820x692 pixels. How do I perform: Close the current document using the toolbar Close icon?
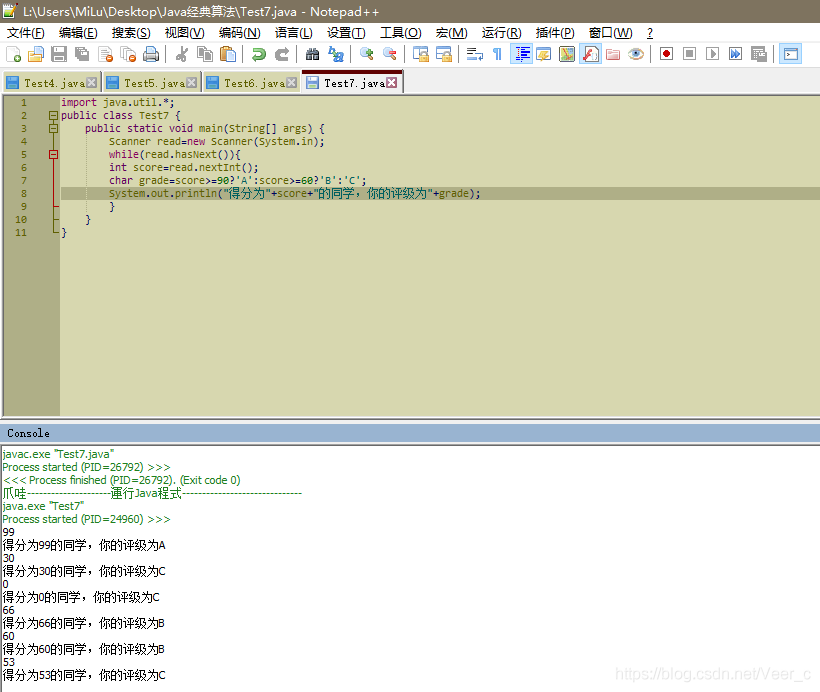(105, 54)
